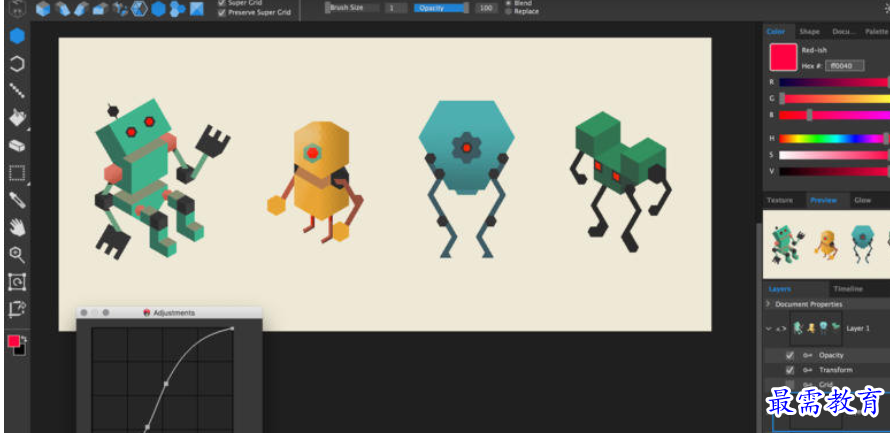This screenshot has width=890, height=433.
Task: Select the paint bucket fill tool
Action: point(17,118)
